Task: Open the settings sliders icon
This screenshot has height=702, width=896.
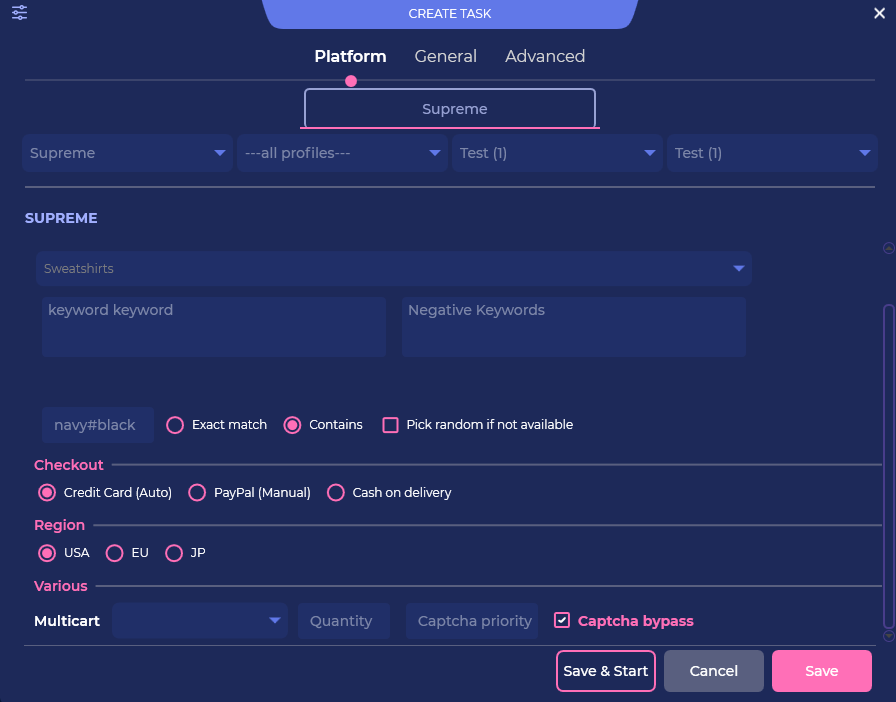Action: pos(19,13)
